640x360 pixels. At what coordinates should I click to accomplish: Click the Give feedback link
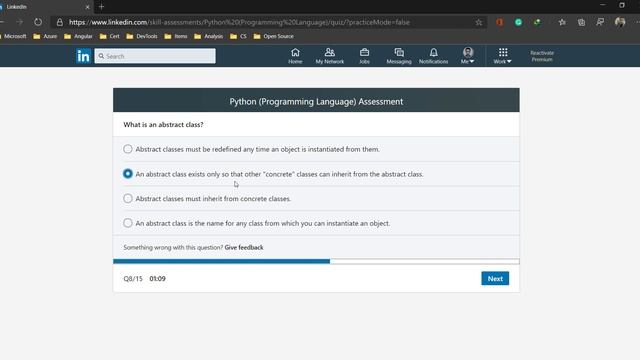244,247
